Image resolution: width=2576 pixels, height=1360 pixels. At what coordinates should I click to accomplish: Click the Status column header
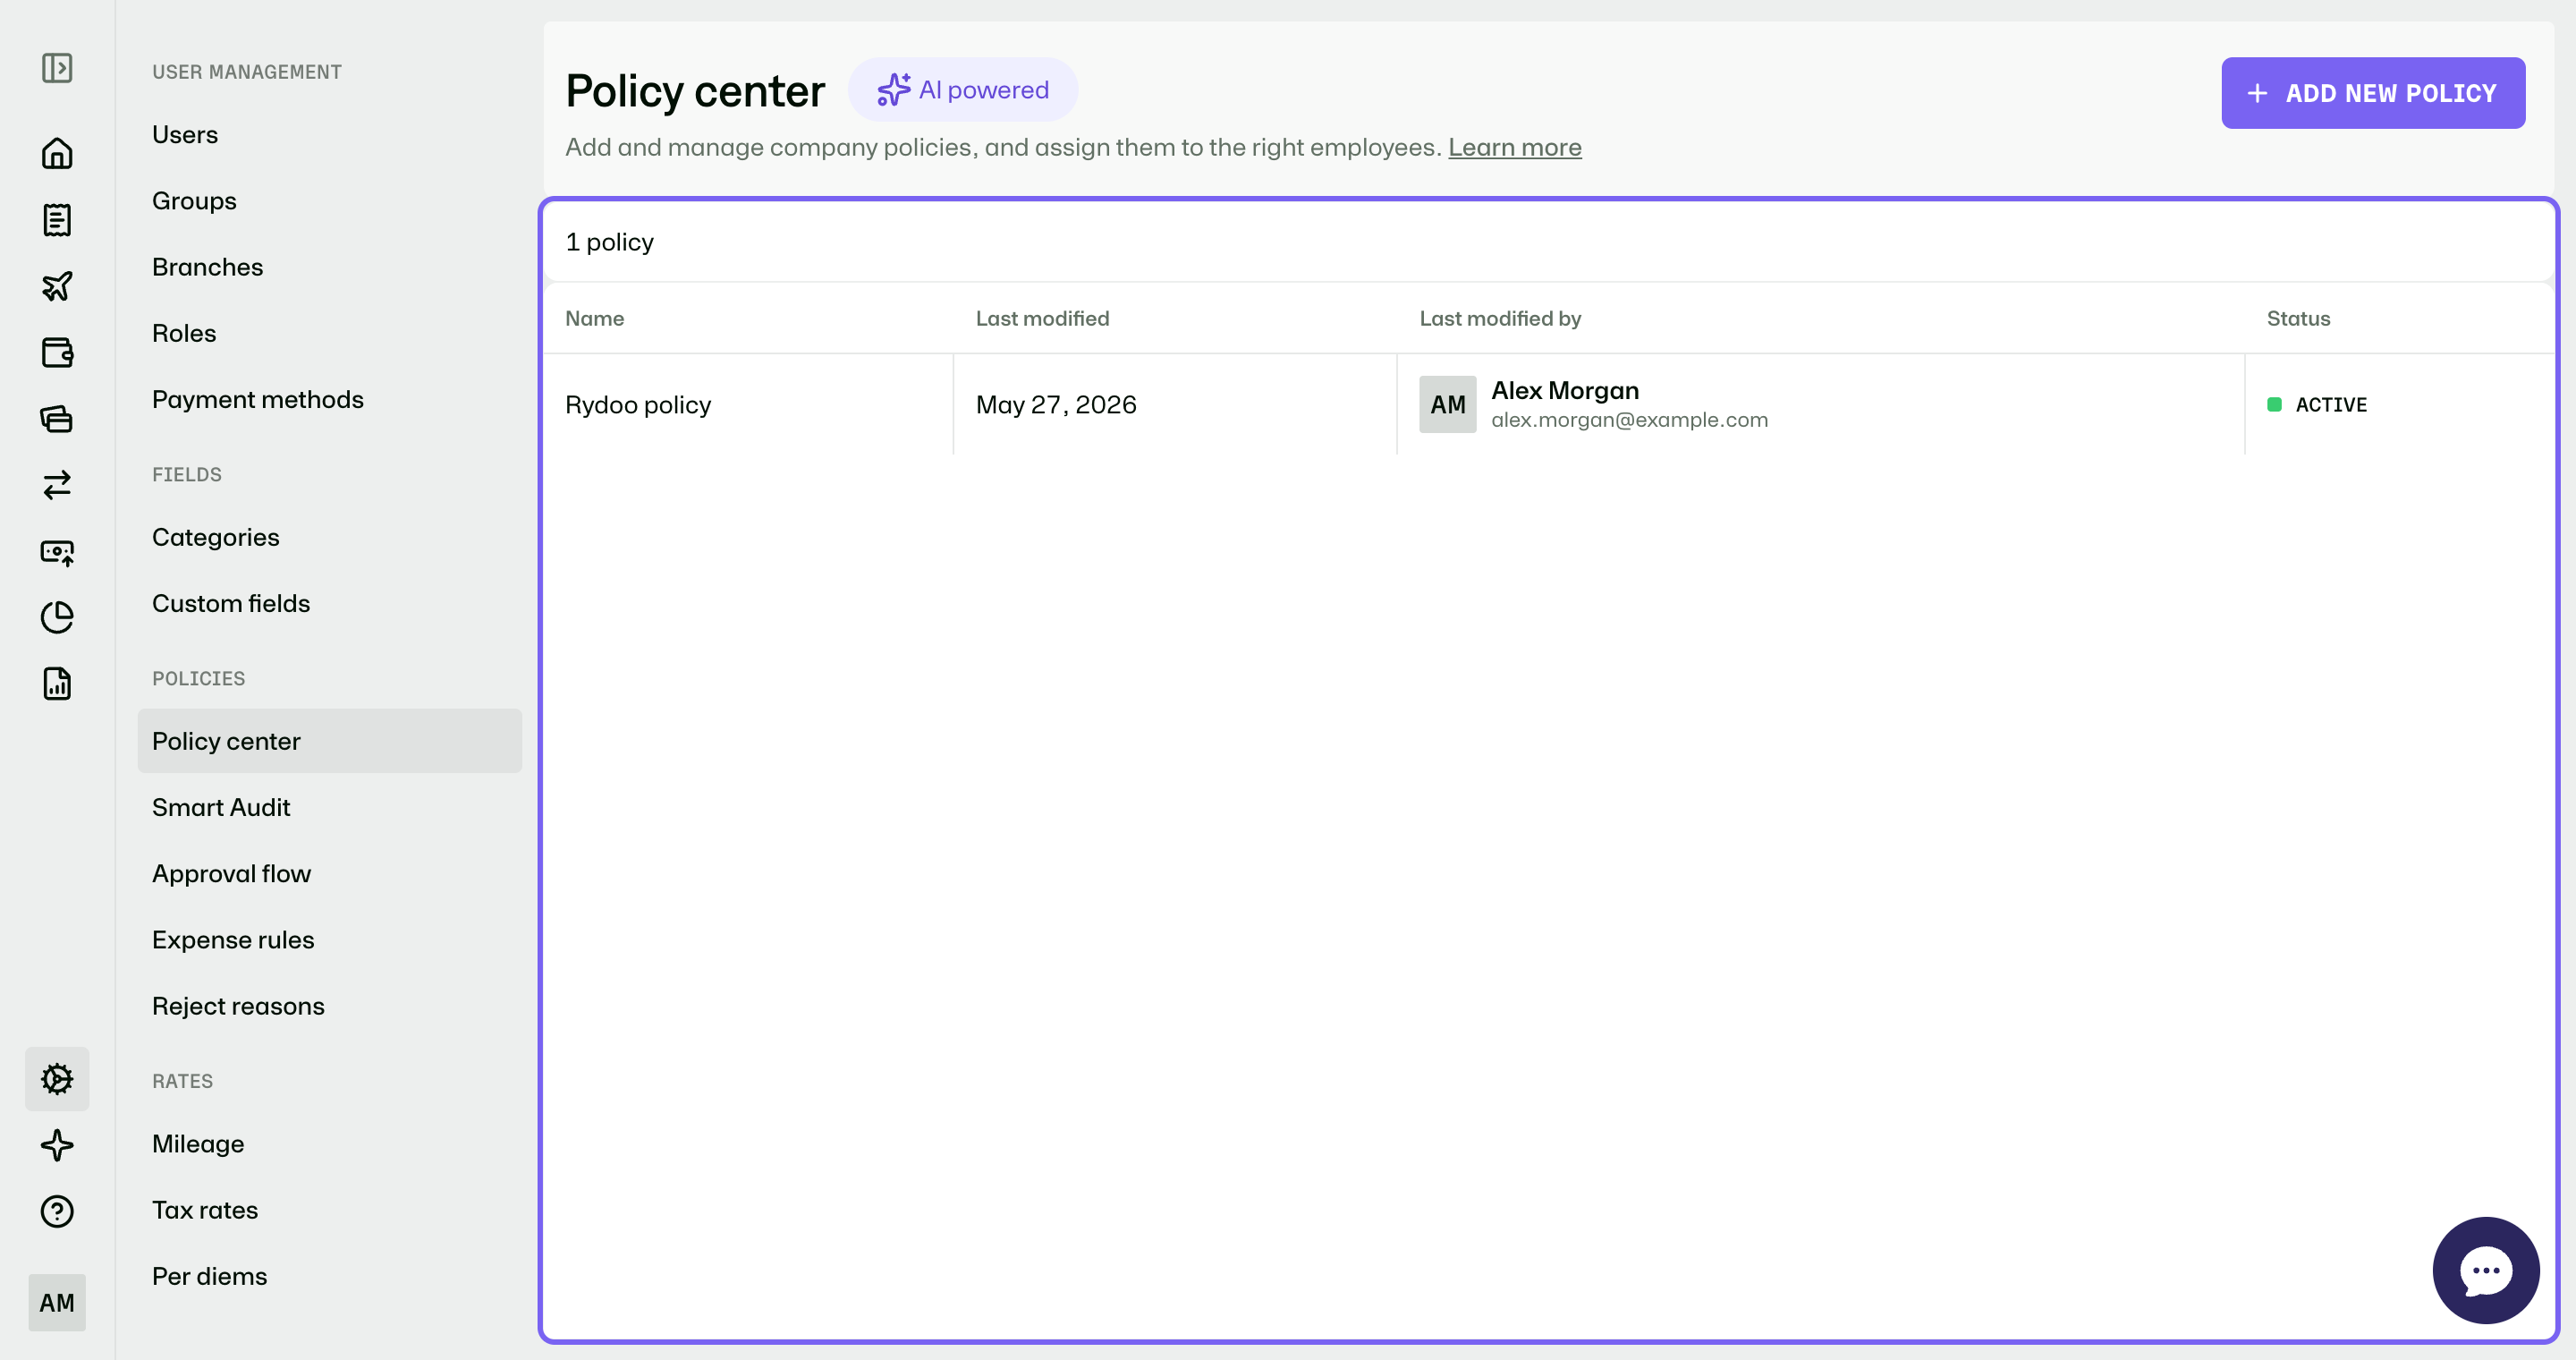coord(2298,318)
